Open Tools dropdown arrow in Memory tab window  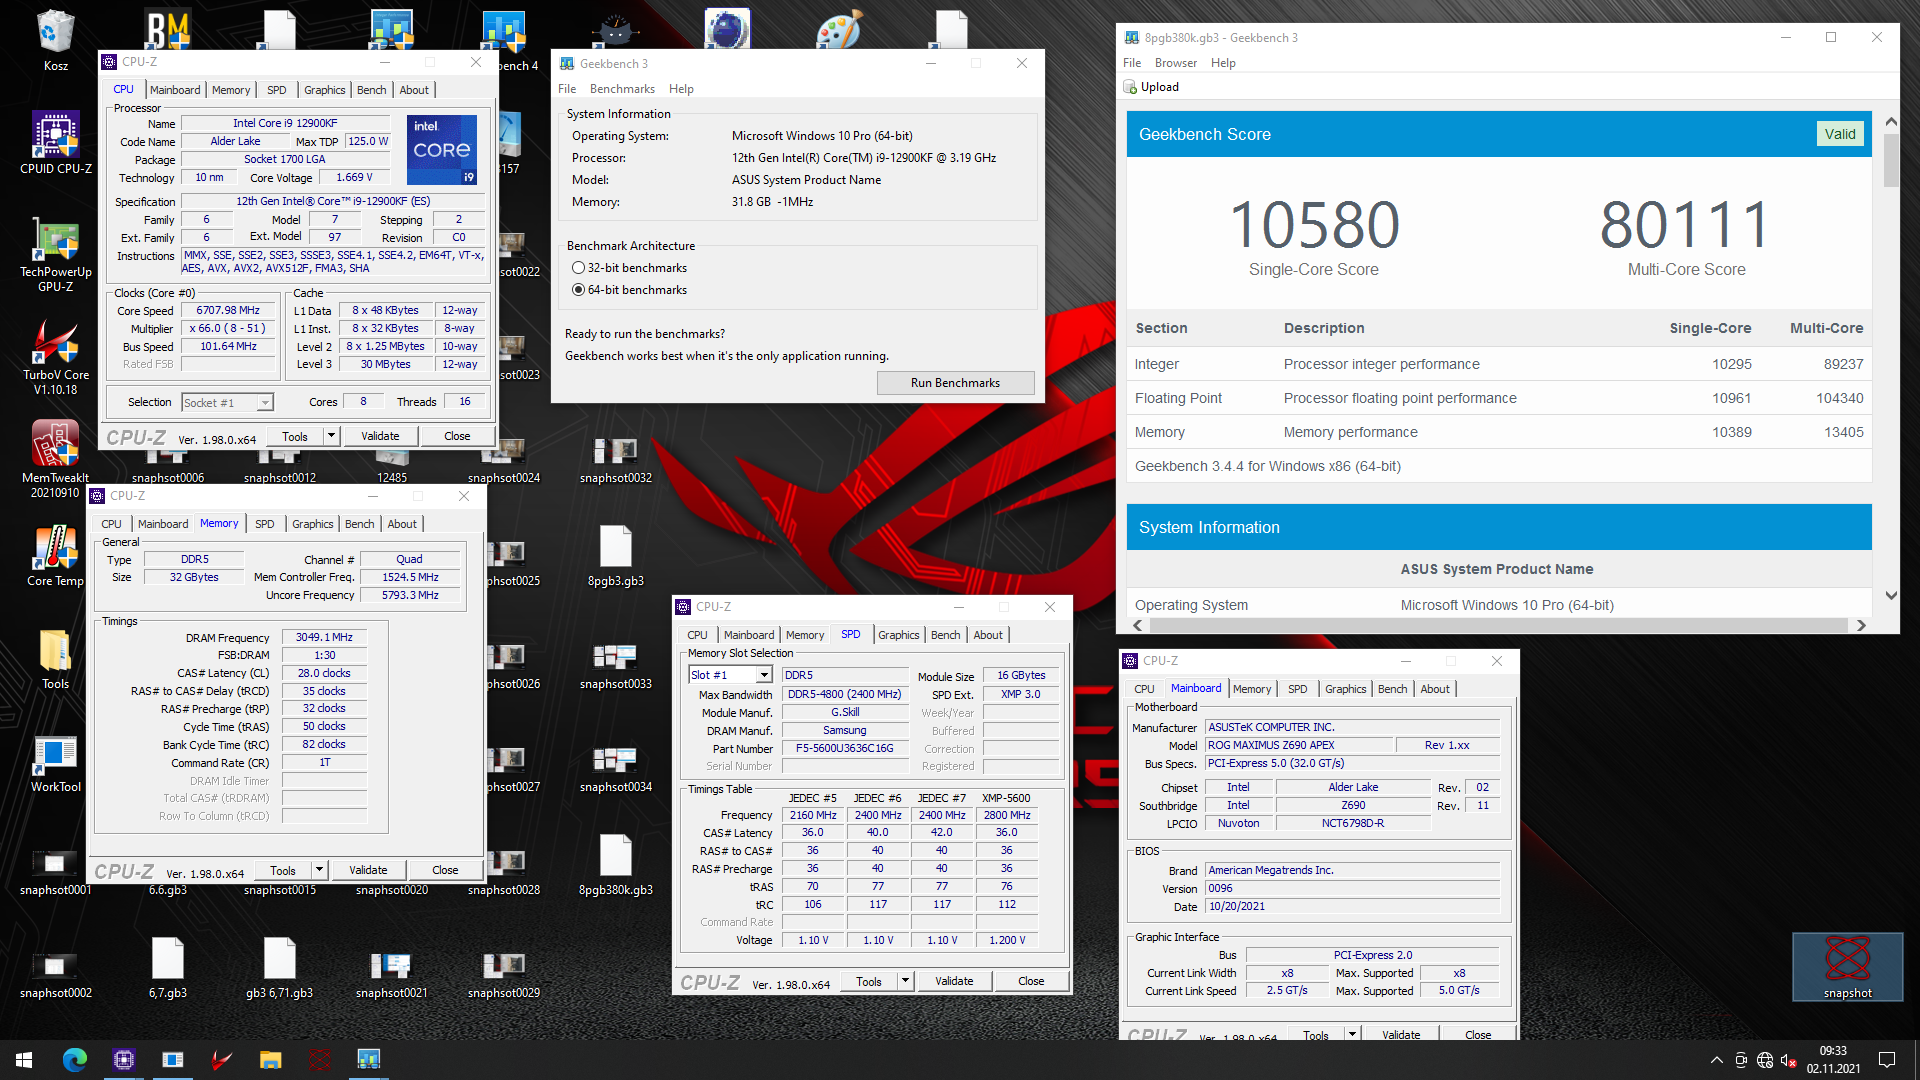(x=319, y=870)
